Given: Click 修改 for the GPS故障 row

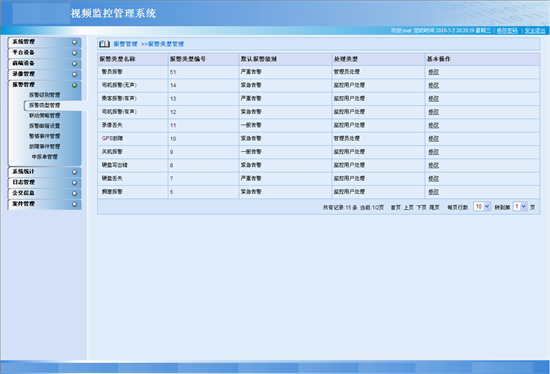Looking at the screenshot, I should tap(434, 139).
